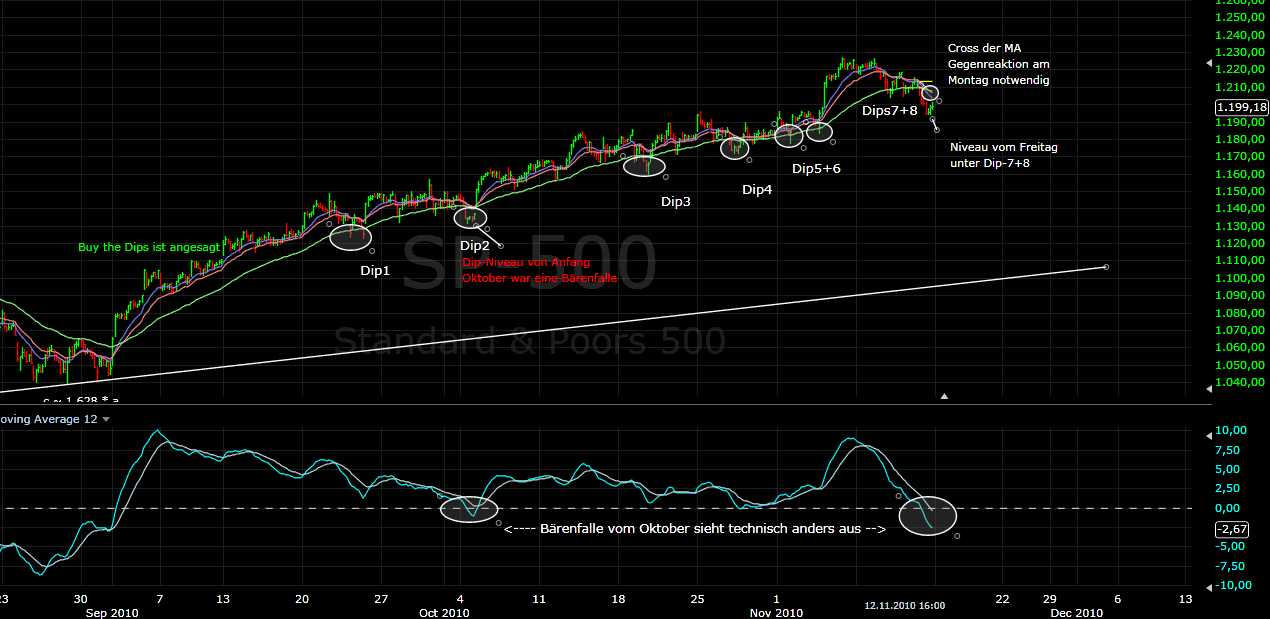The width and height of the screenshot is (1270, 619).
Task: Click the Bärenfalle vom Oktober indicator annotation
Action: point(695,528)
